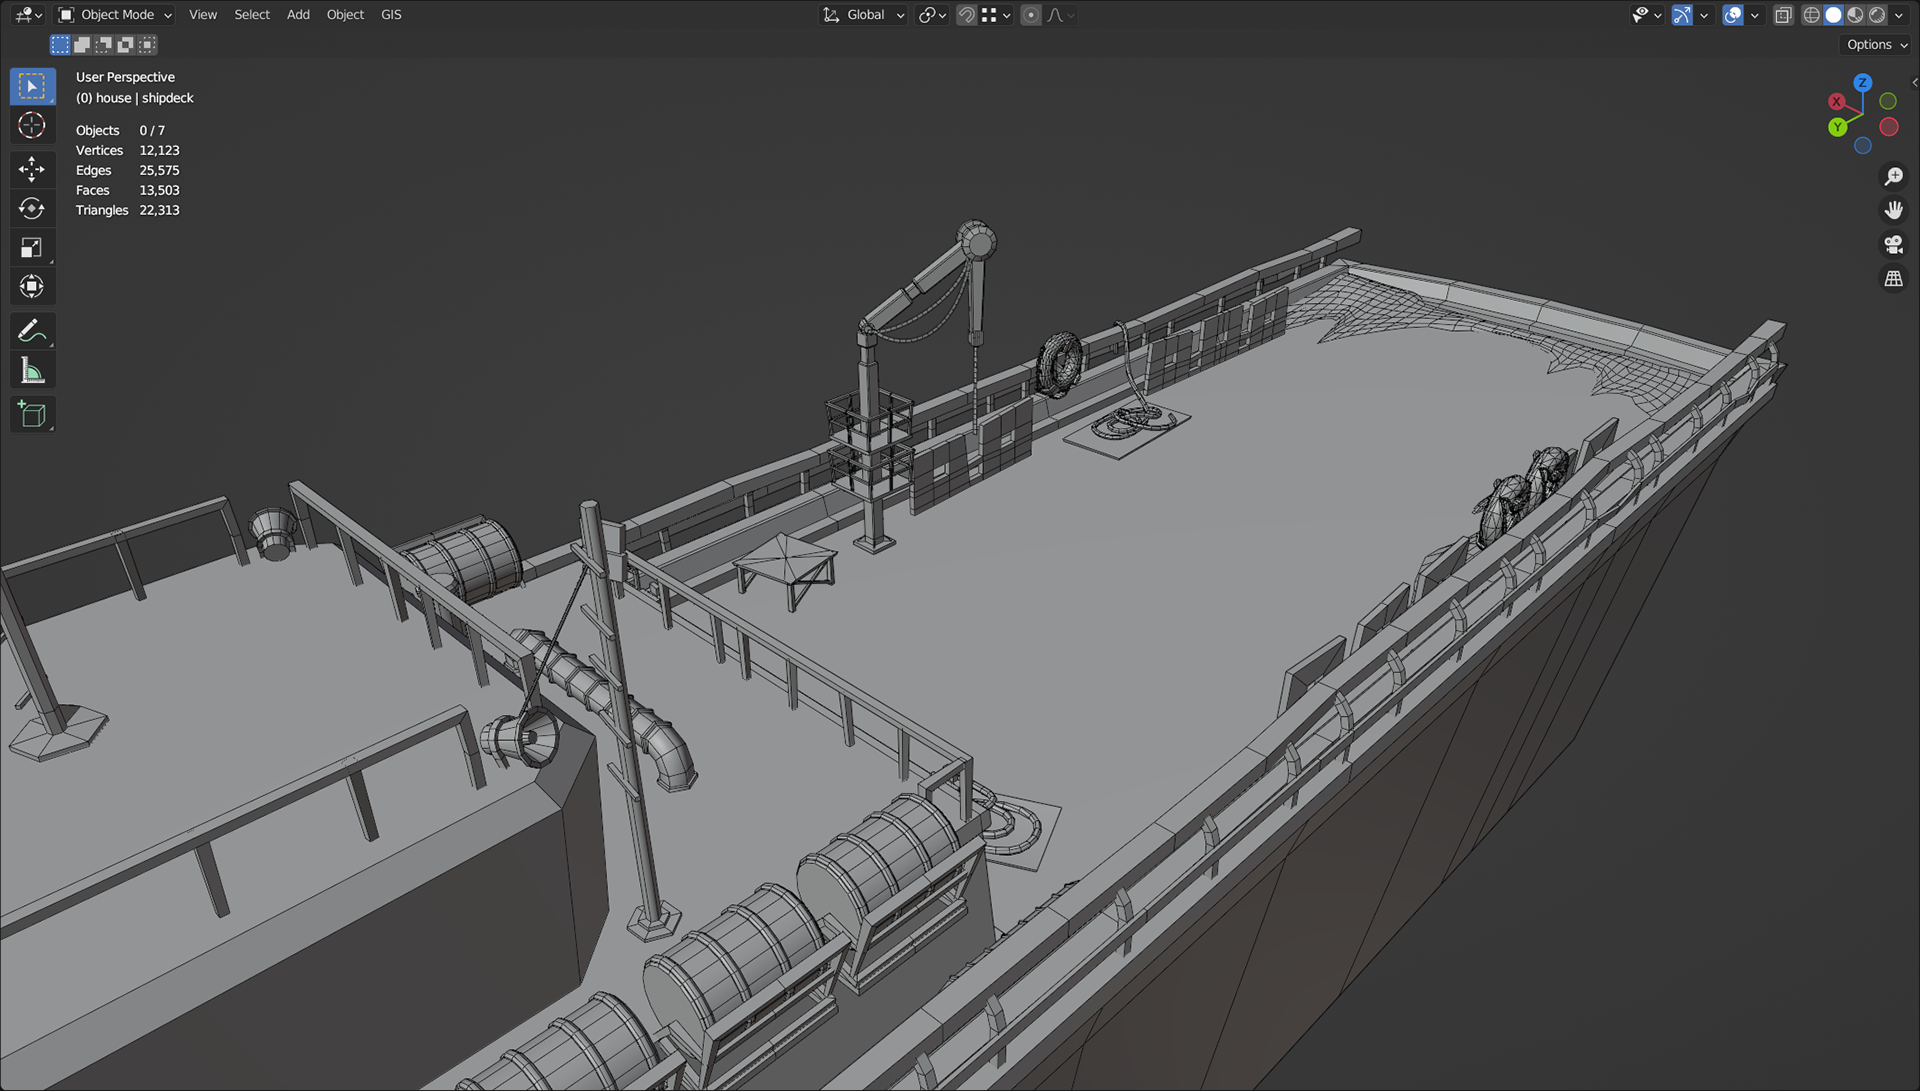The width and height of the screenshot is (1920, 1091).
Task: Activate the Move tool
Action: point(32,169)
